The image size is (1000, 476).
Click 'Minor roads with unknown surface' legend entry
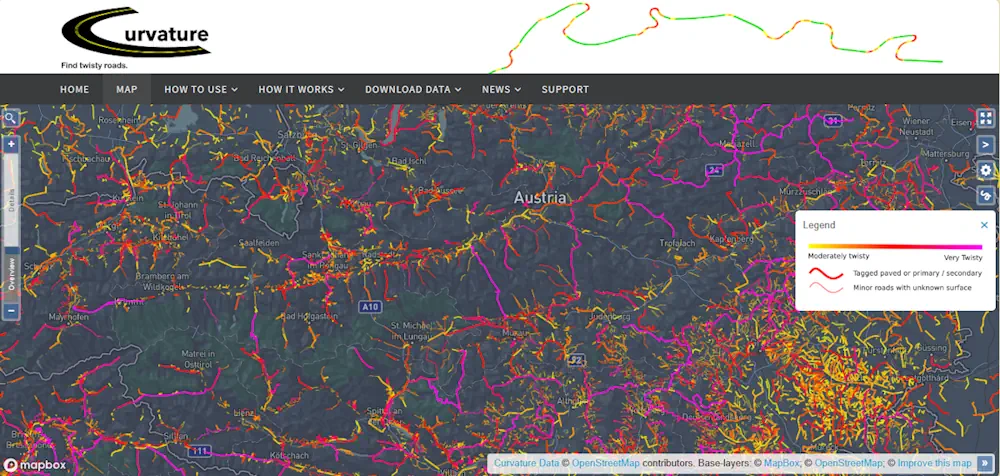912,288
